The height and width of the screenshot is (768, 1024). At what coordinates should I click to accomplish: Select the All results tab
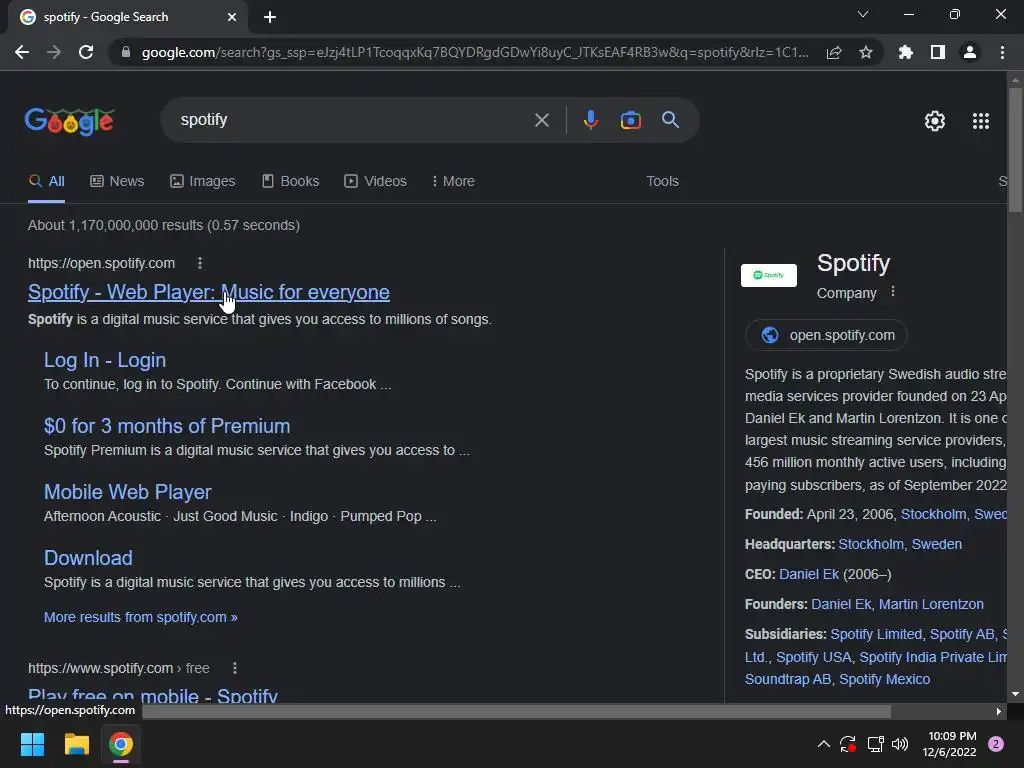(46, 181)
